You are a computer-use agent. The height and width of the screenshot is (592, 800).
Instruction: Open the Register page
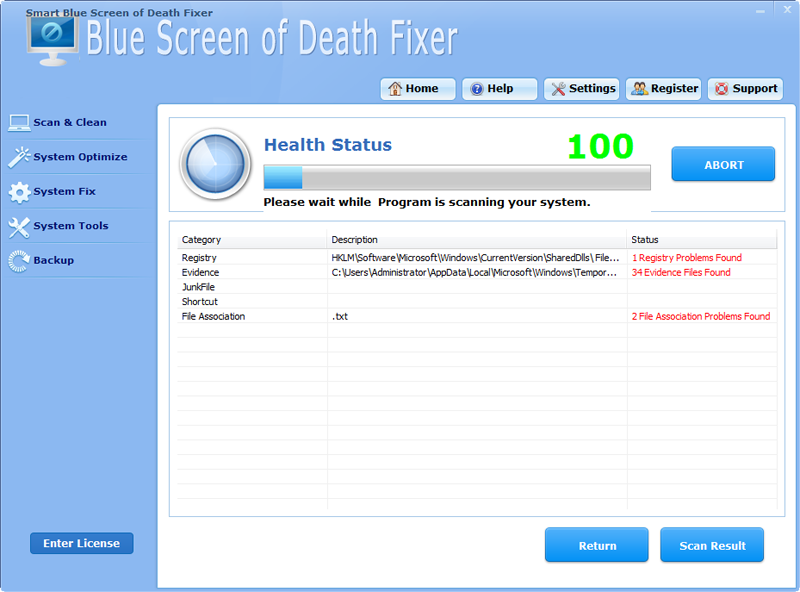tap(663, 88)
